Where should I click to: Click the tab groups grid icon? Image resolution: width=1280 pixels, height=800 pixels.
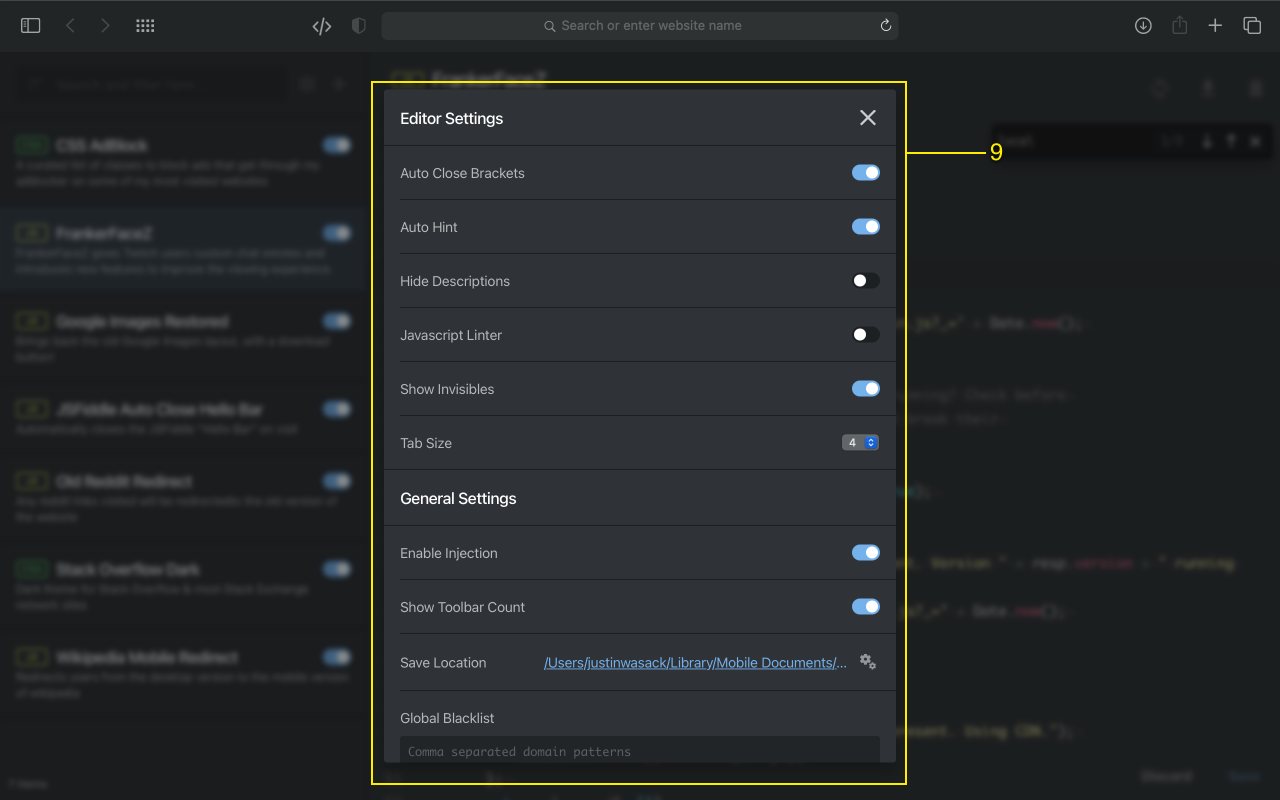(145, 25)
